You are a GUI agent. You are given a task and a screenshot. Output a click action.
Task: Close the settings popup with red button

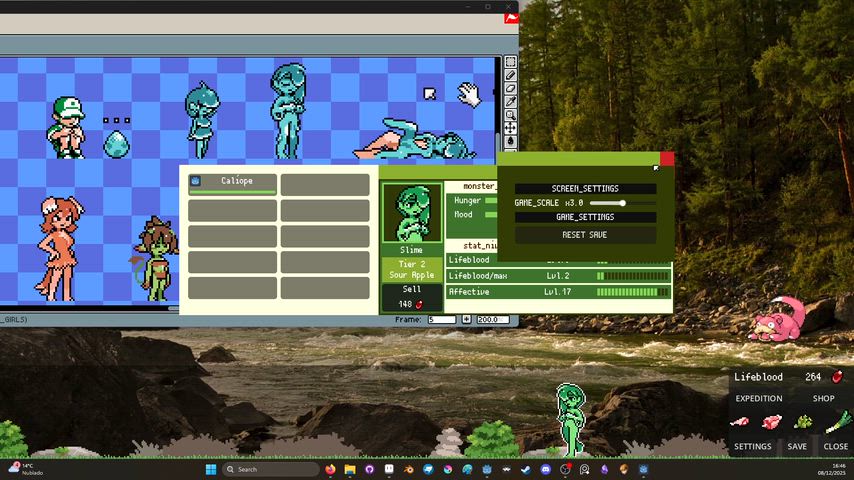point(667,159)
